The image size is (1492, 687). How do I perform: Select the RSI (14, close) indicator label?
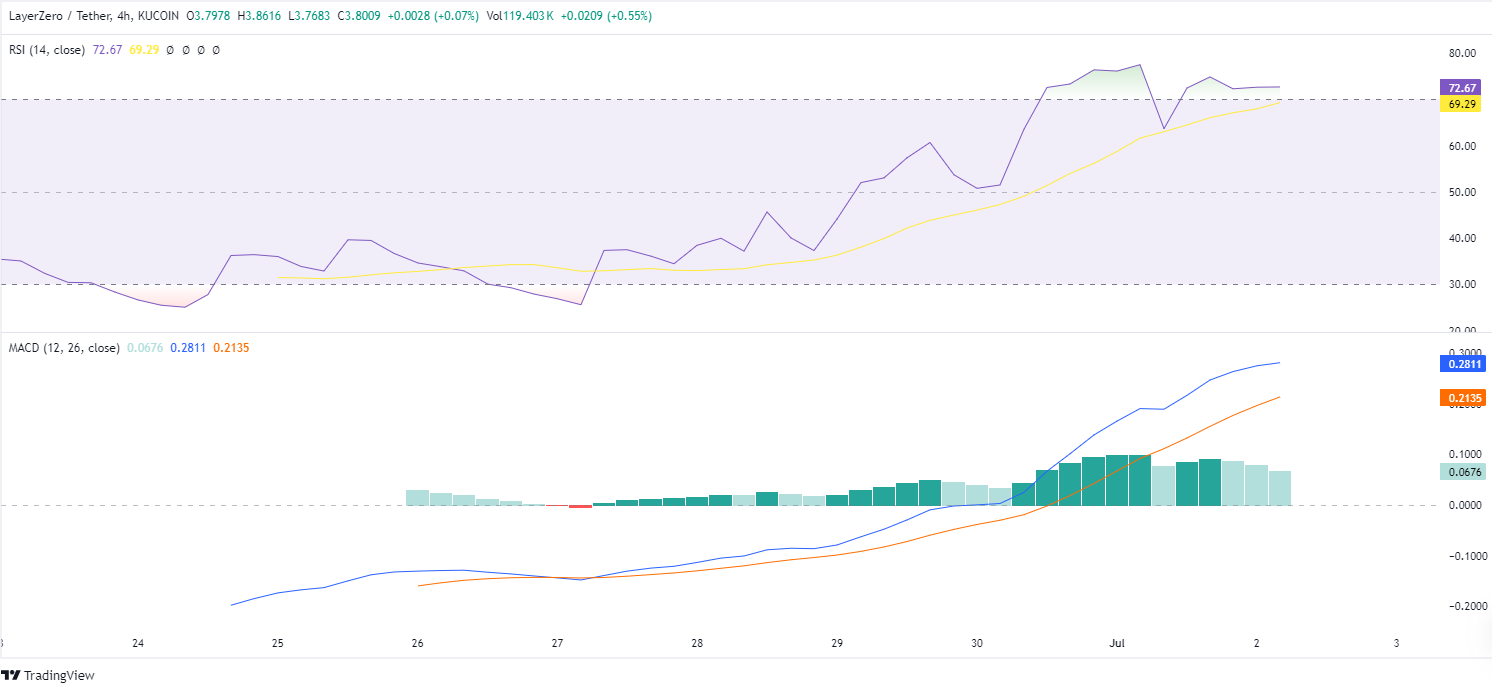pos(46,49)
